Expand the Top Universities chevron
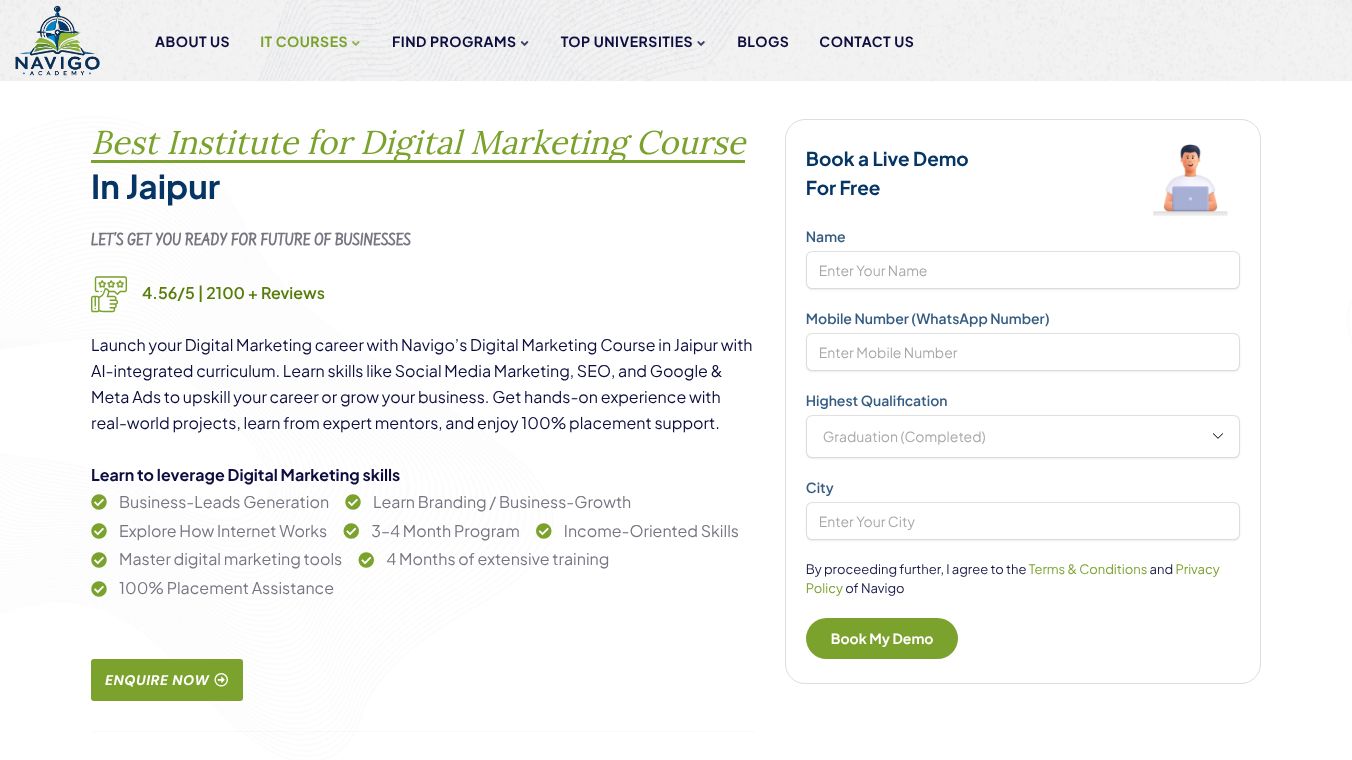This screenshot has width=1352, height=760. pos(701,43)
